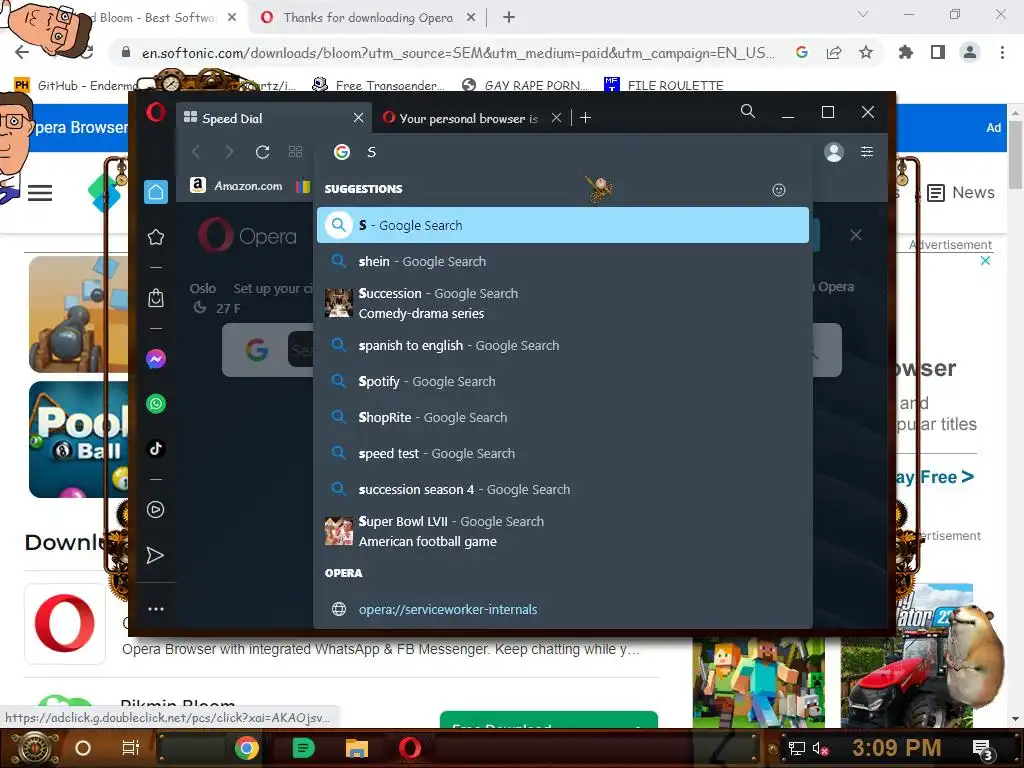This screenshot has width=1024, height=768.
Task: Open Chrome's tab search chevron
Action: pyautogui.click(x=863, y=14)
